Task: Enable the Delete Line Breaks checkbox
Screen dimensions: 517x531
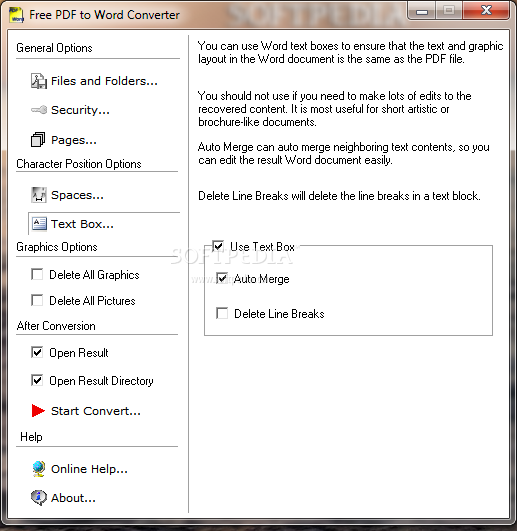Action: pyautogui.click(x=222, y=313)
